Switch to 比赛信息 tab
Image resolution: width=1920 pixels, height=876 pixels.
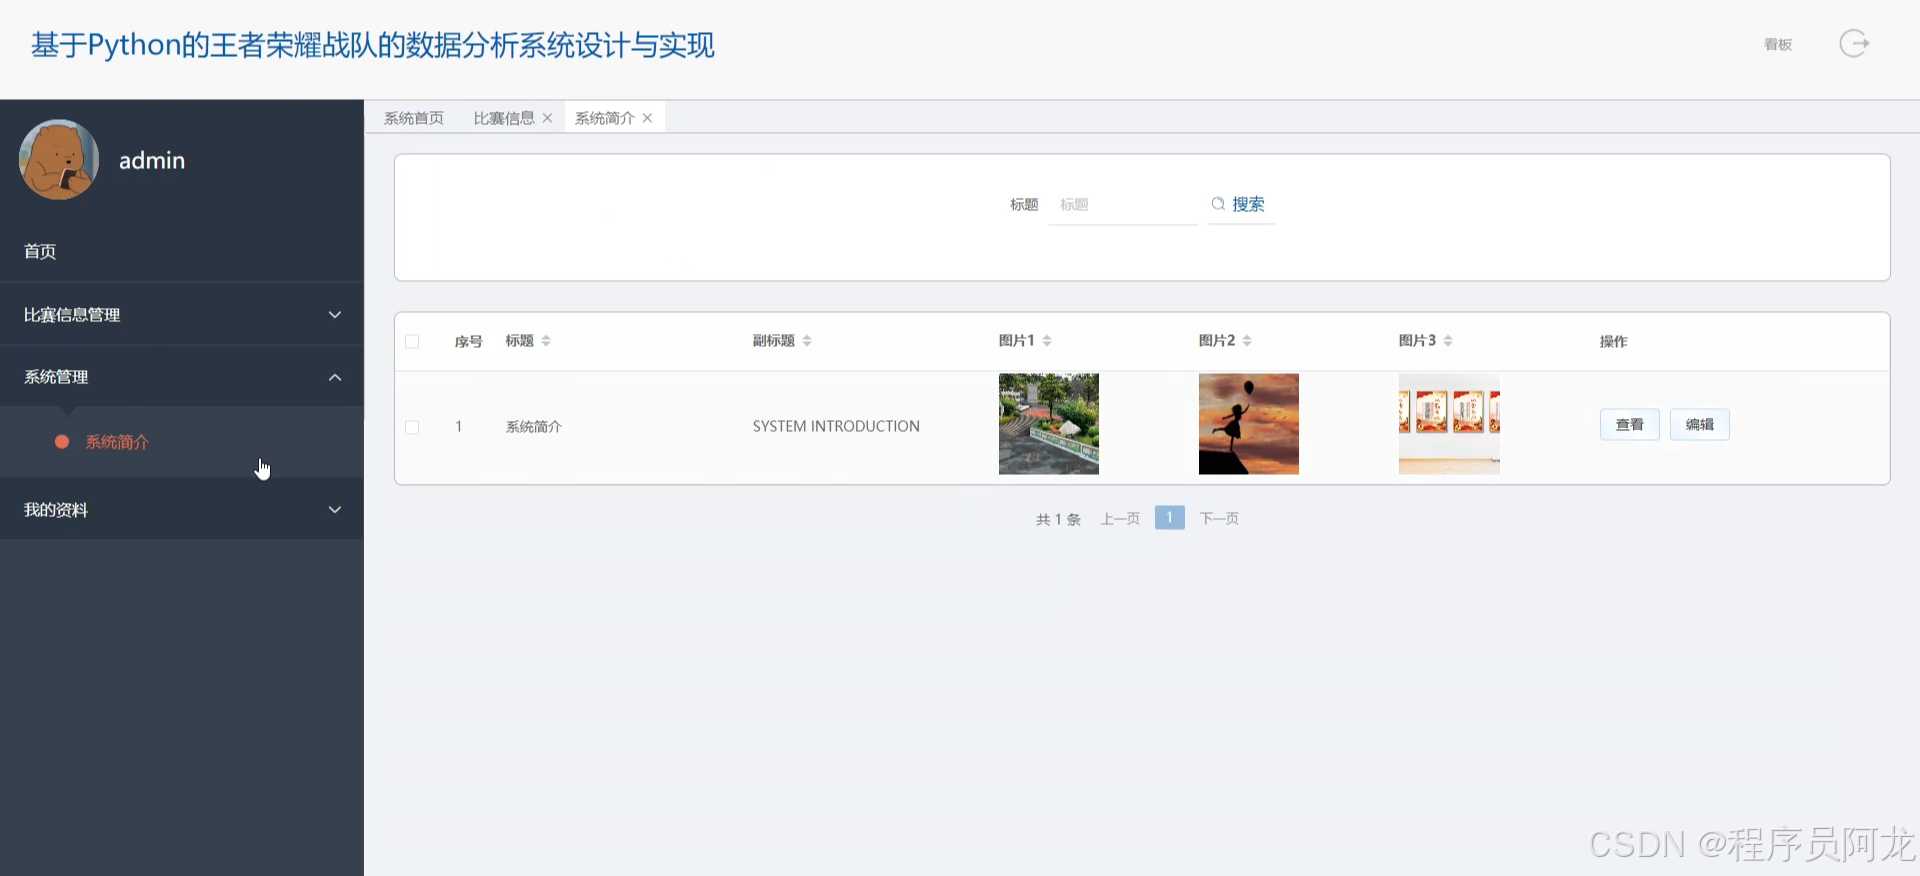click(504, 118)
